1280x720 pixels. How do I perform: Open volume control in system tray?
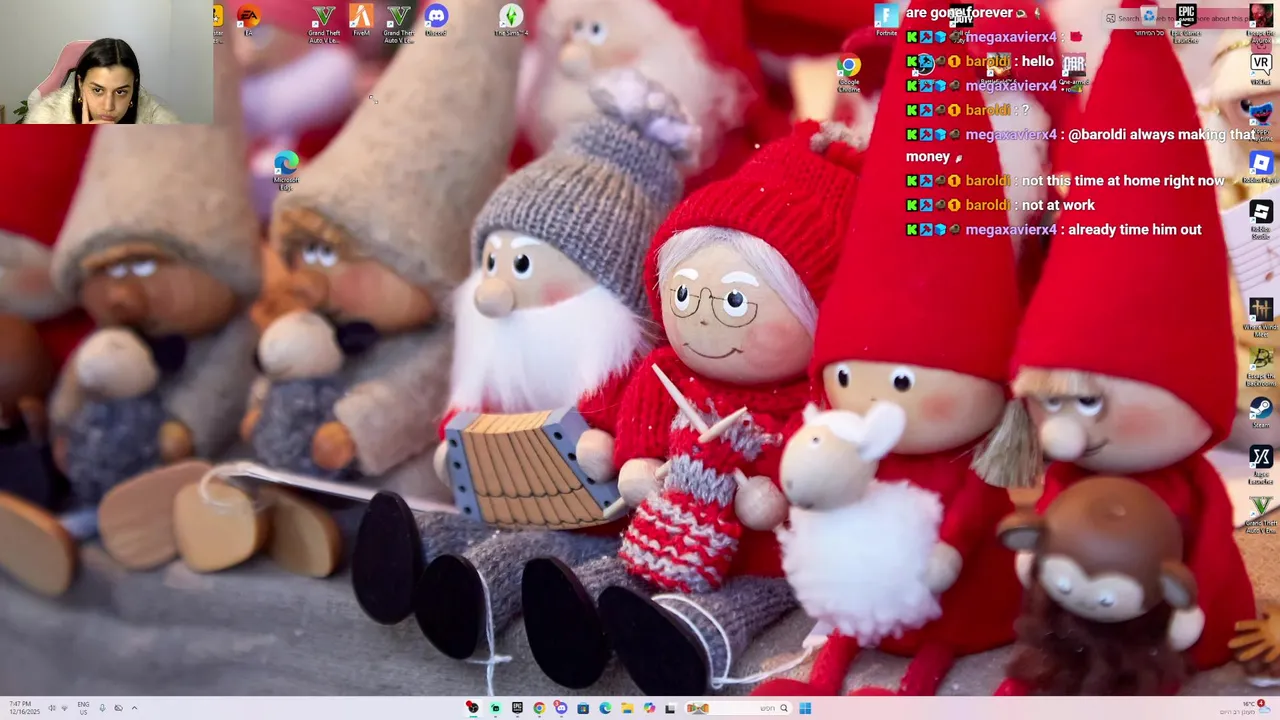[x=52, y=708]
